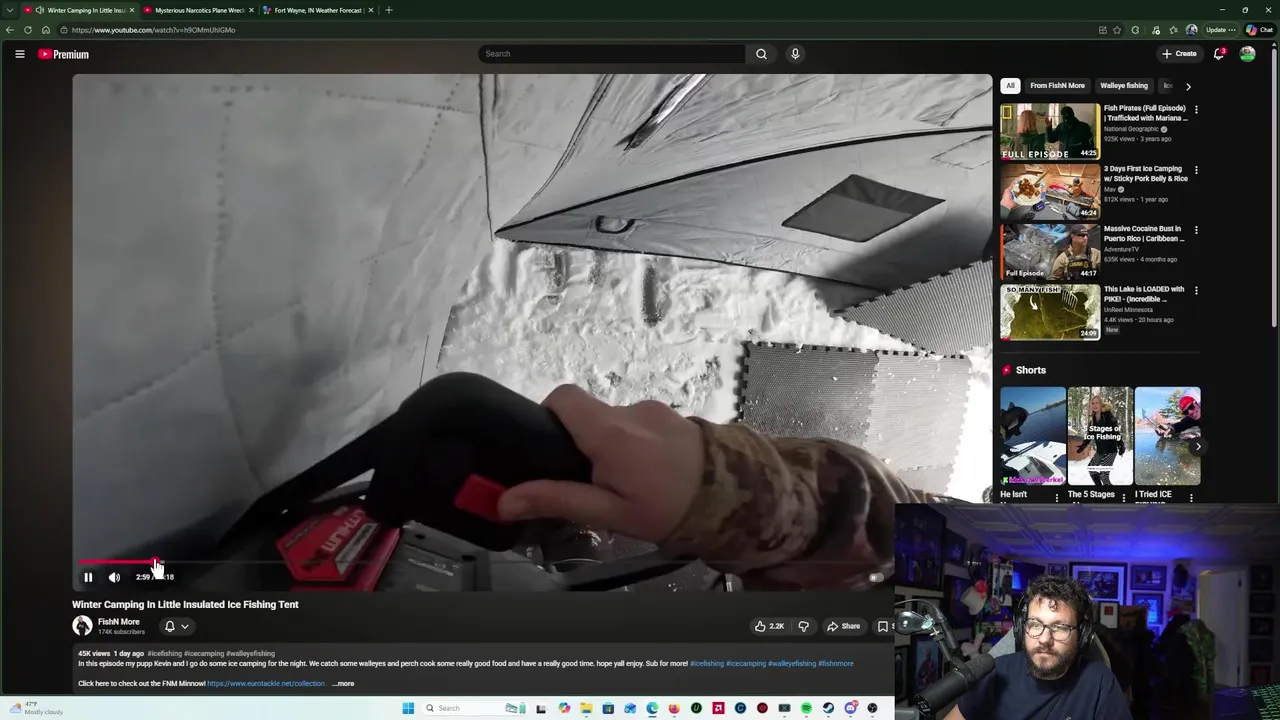Close the Mysterious Narcotics Plane Wreck tab

(x=251, y=10)
